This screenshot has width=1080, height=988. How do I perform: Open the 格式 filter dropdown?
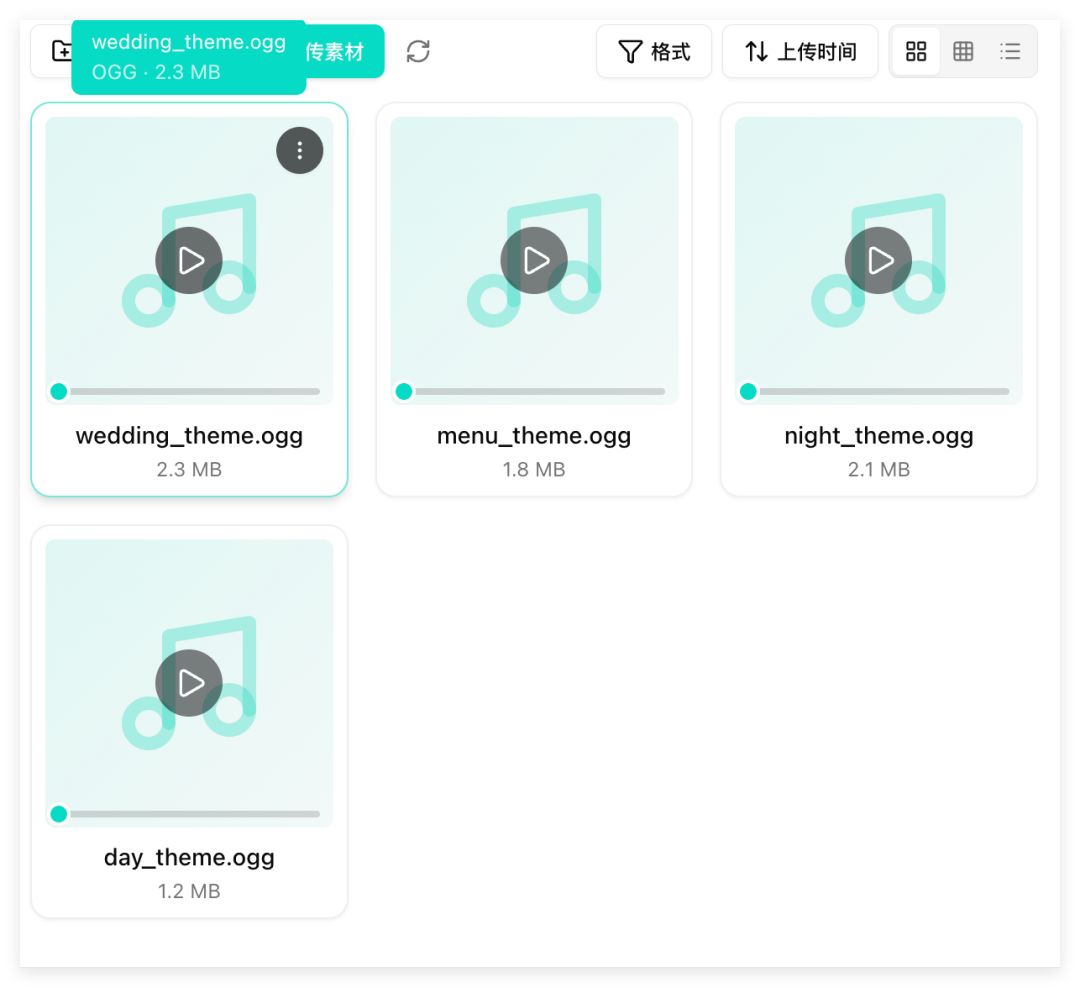(x=654, y=52)
